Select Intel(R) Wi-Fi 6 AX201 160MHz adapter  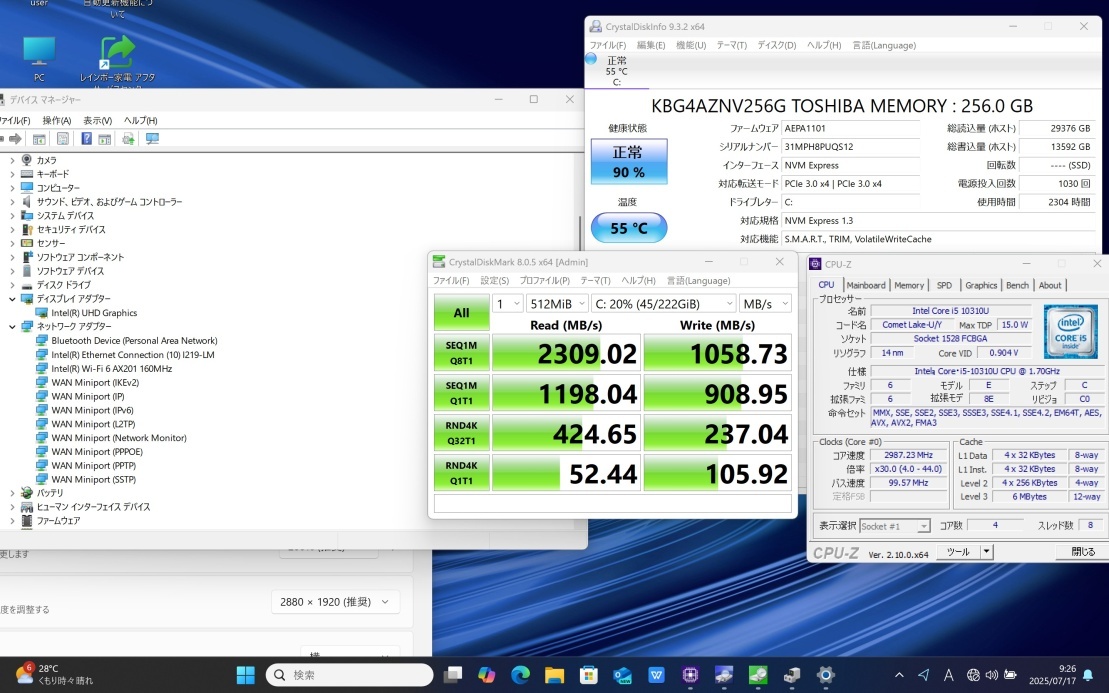pyautogui.click(x=112, y=368)
